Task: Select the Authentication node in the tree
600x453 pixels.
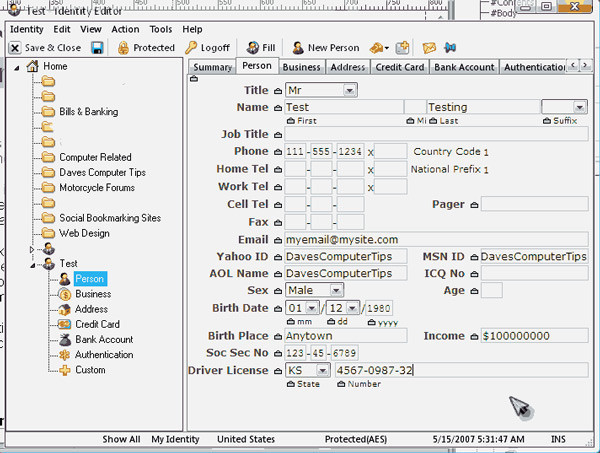Action: (103, 354)
